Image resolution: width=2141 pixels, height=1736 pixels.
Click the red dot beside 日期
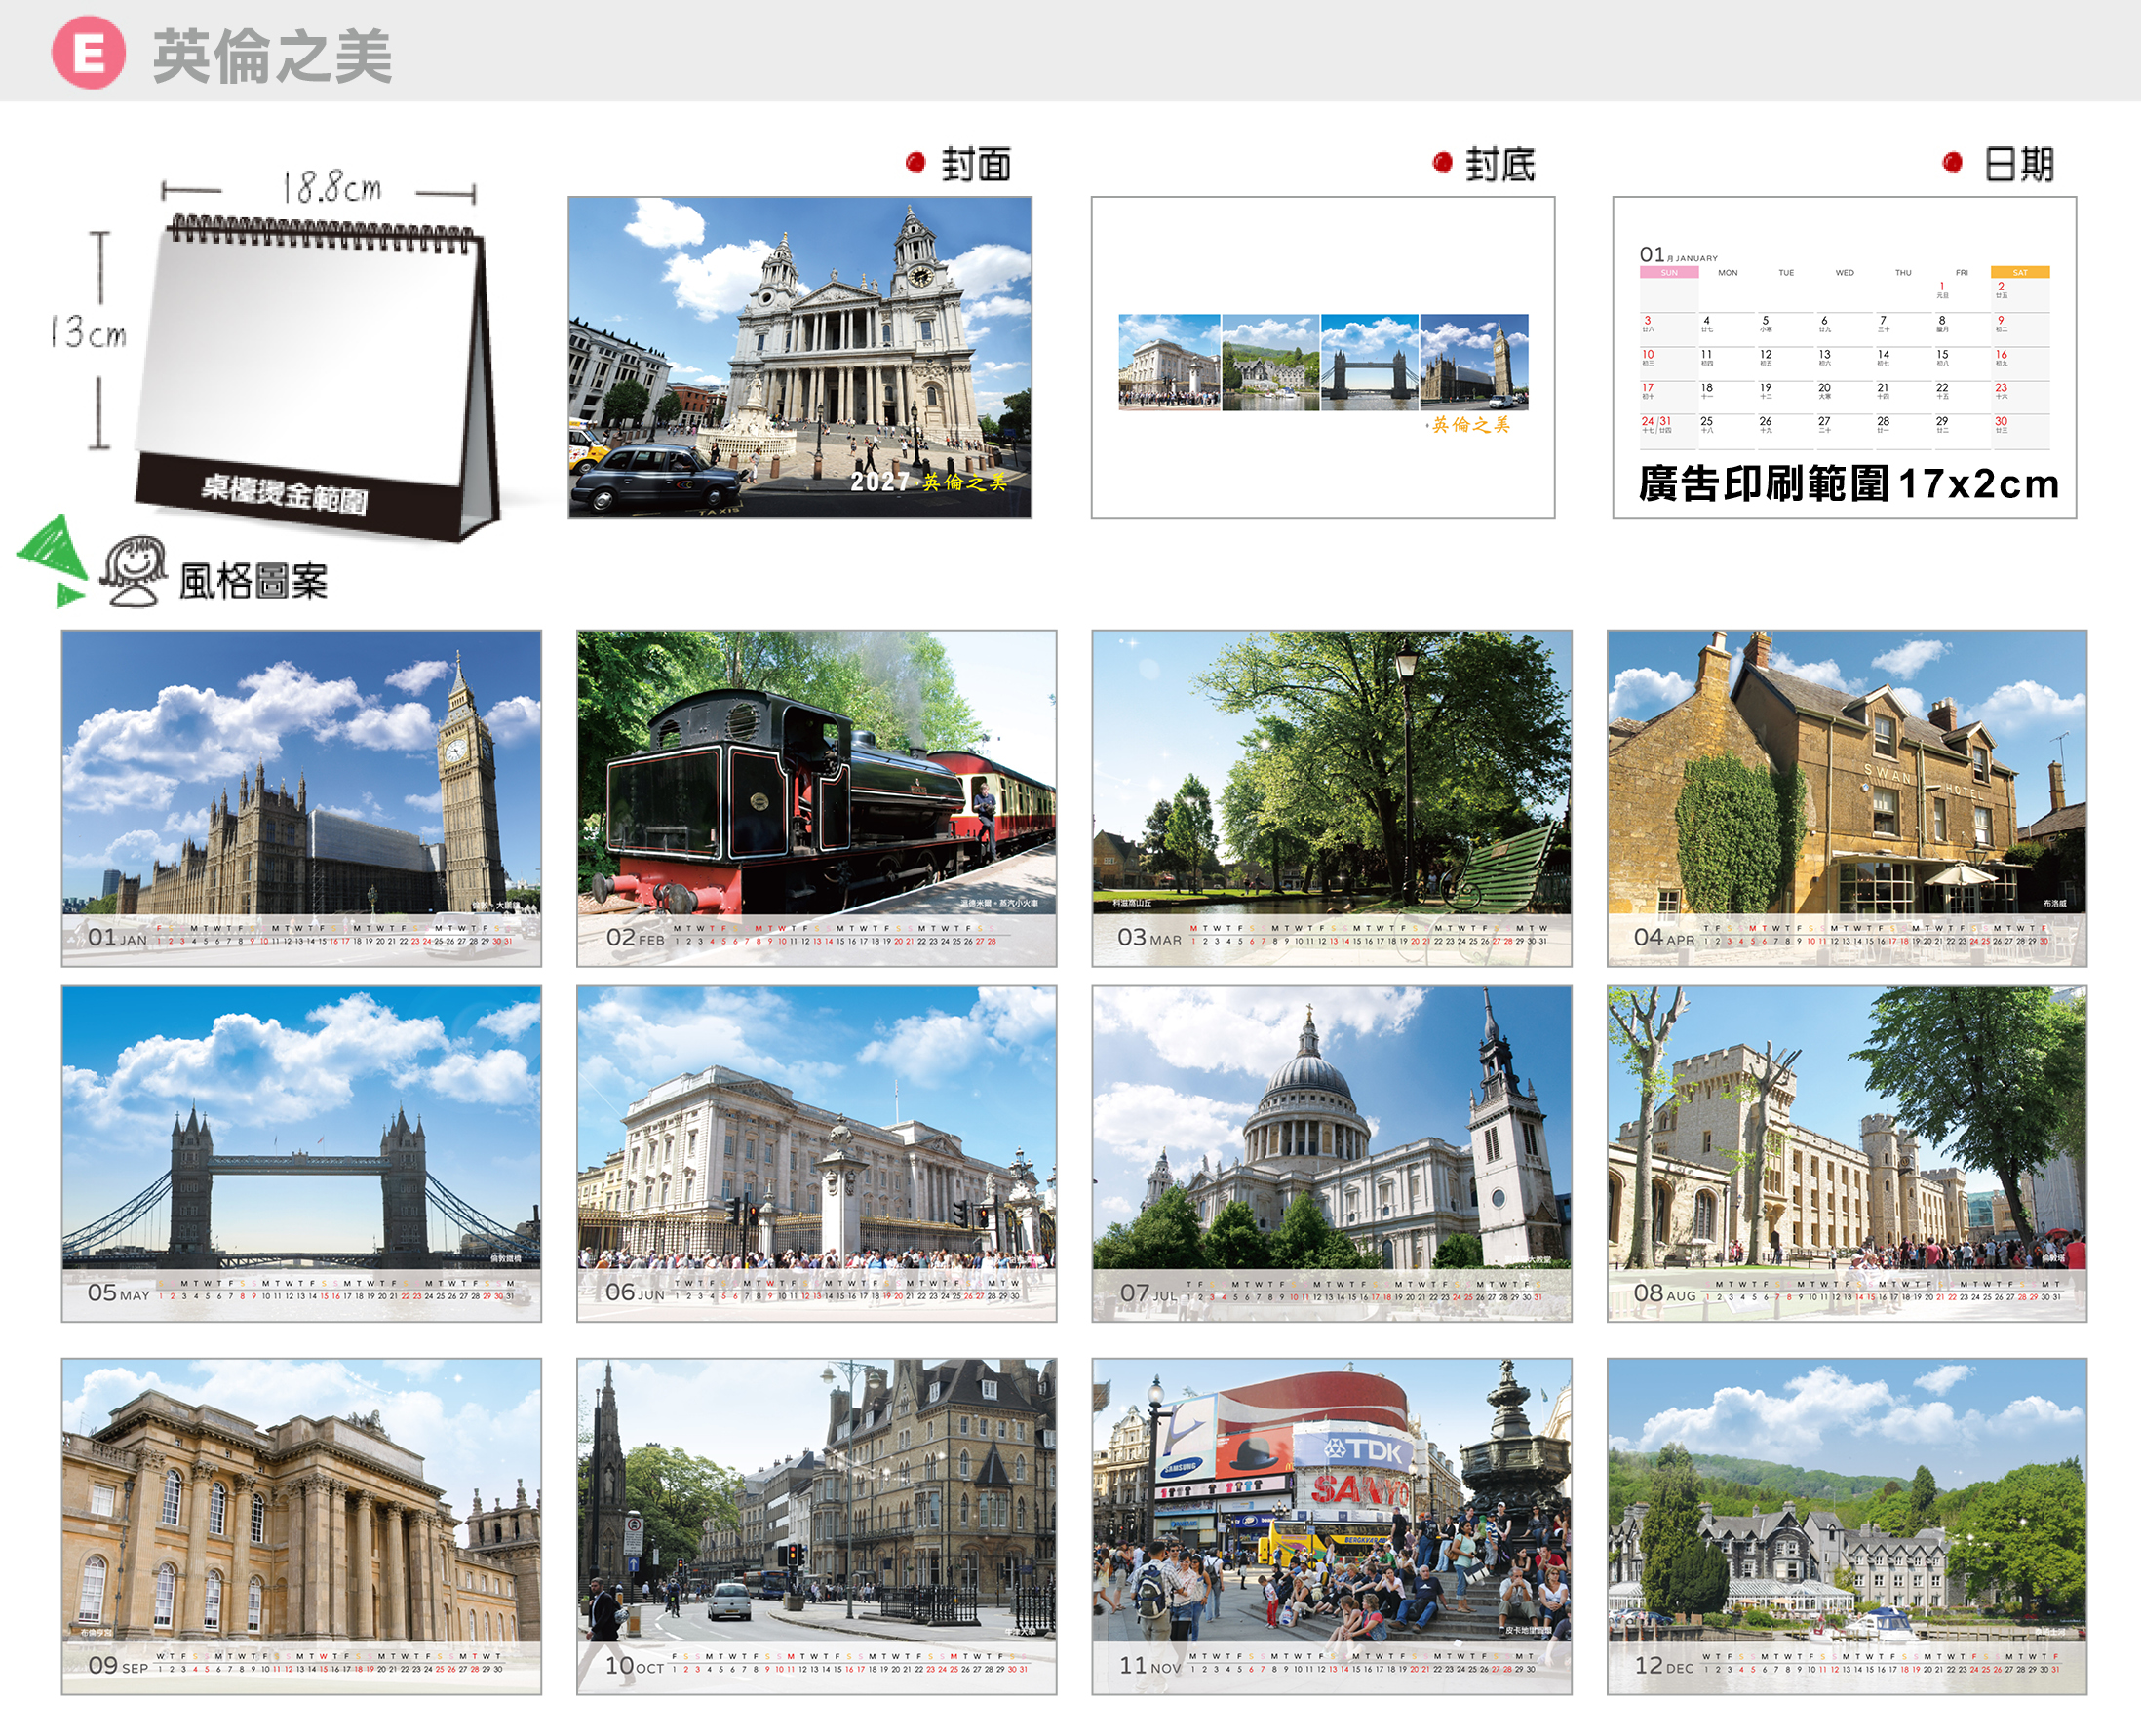click(x=1952, y=162)
